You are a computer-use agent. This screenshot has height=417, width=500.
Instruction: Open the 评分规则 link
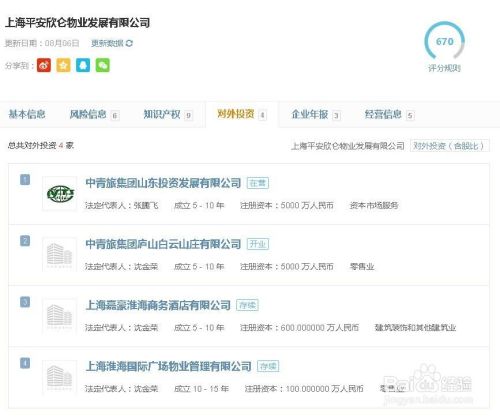pyautogui.click(x=444, y=68)
